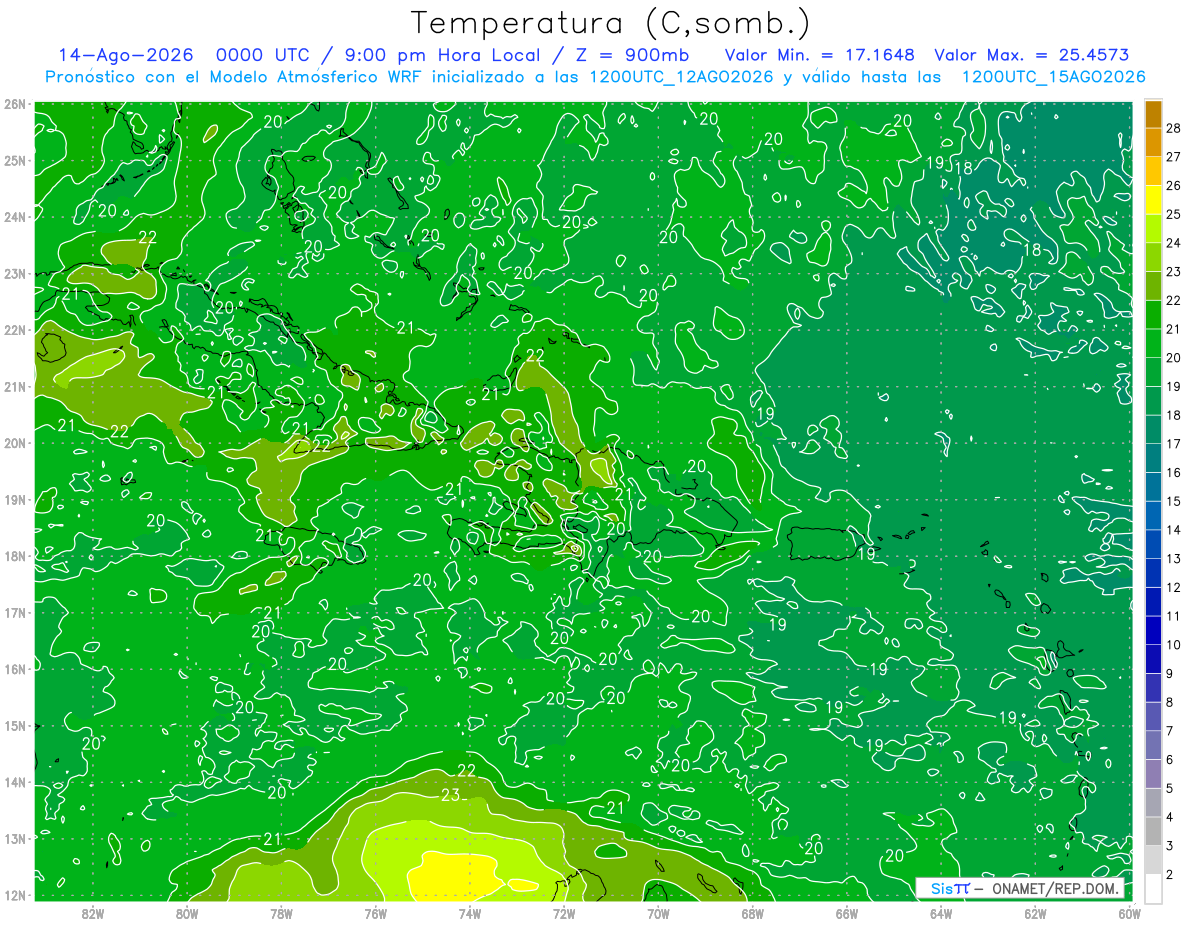Click color legend label '11'
The image size is (1200, 927).
(1174, 616)
